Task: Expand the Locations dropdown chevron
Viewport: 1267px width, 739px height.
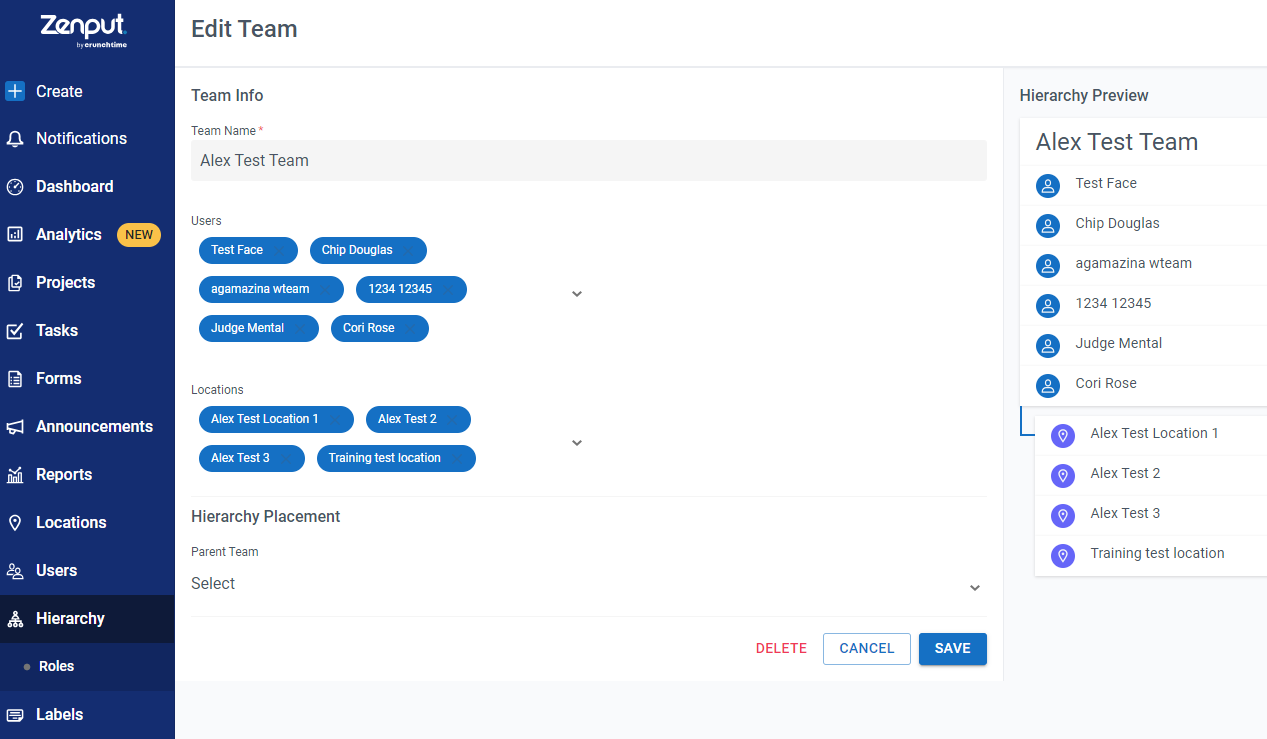Action: 577,443
